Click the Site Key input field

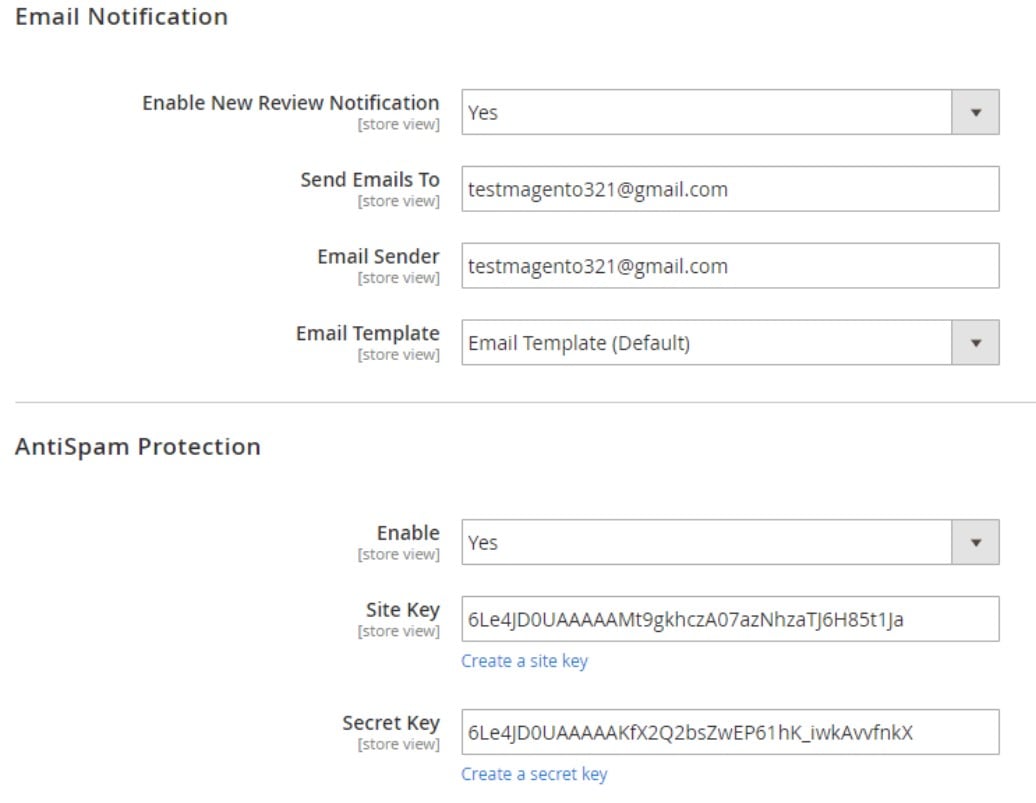tap(730, 619)
